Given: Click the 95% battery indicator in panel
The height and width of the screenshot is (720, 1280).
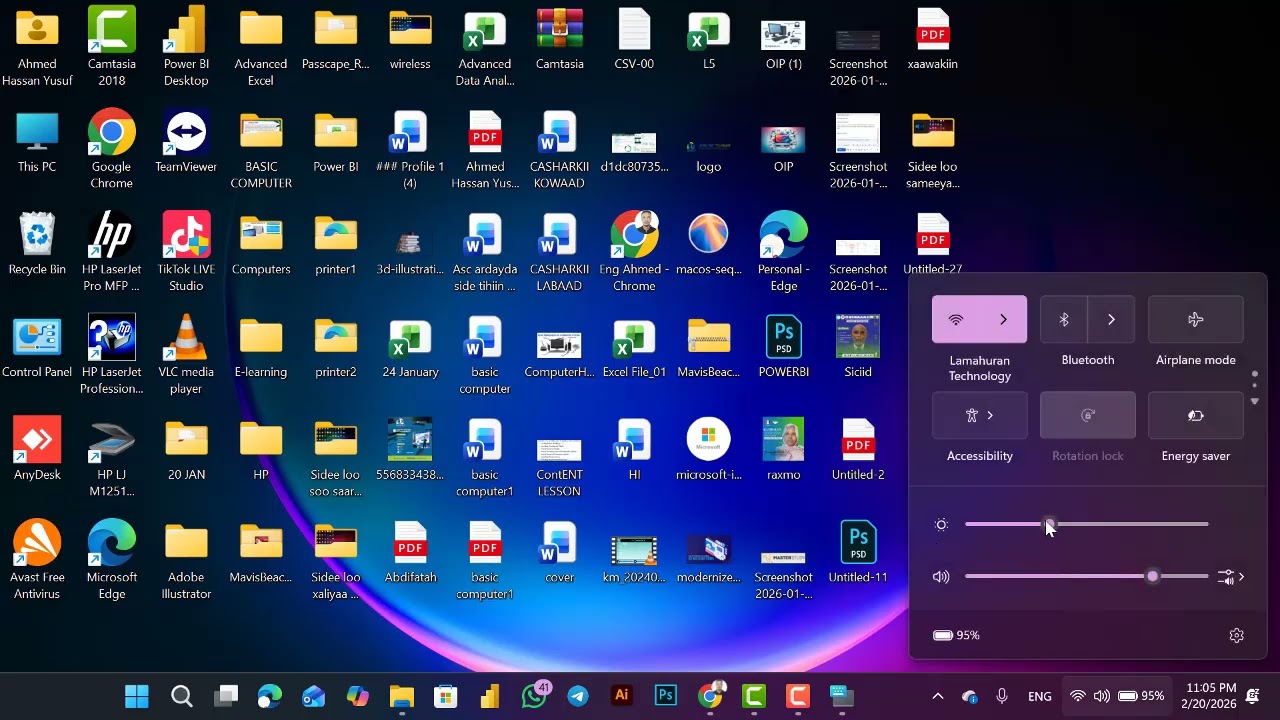Looking at the screenshot, I should [x=956, y=636].
